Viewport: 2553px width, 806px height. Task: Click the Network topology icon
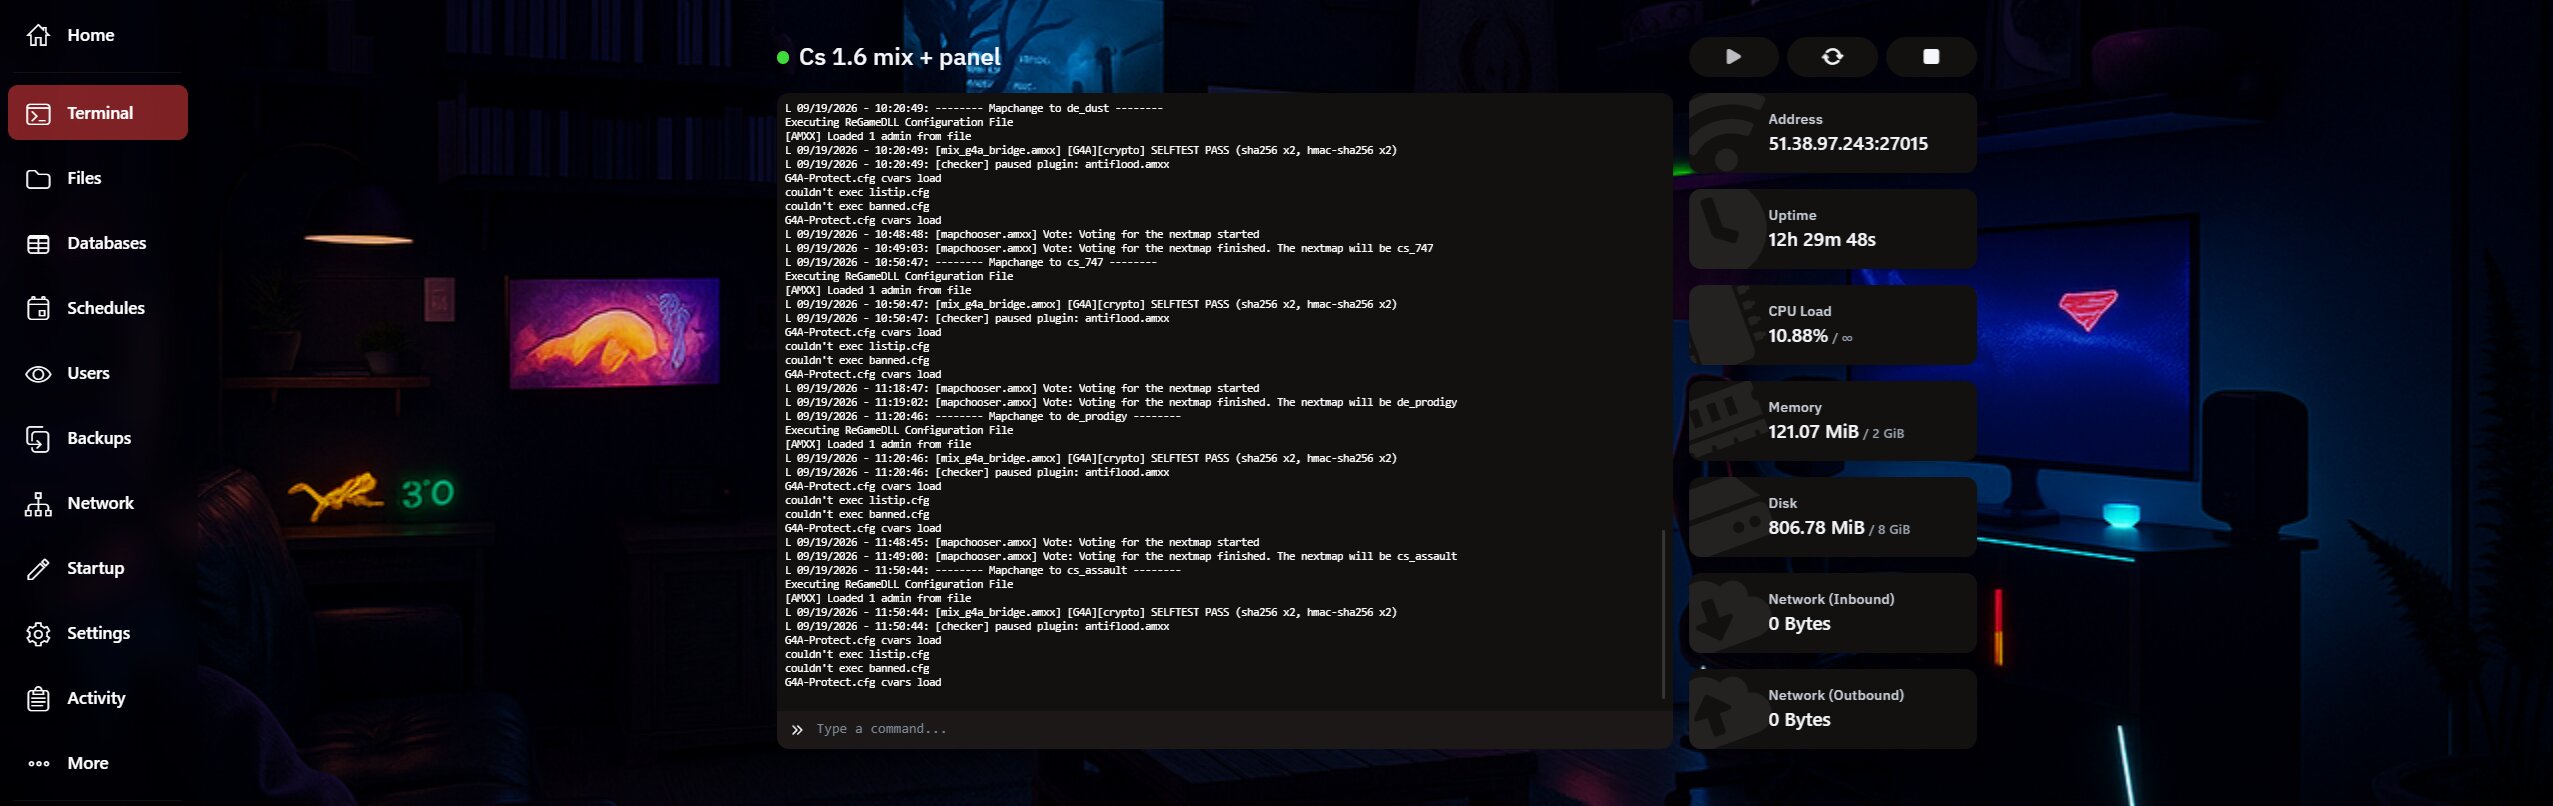[38, 504]
